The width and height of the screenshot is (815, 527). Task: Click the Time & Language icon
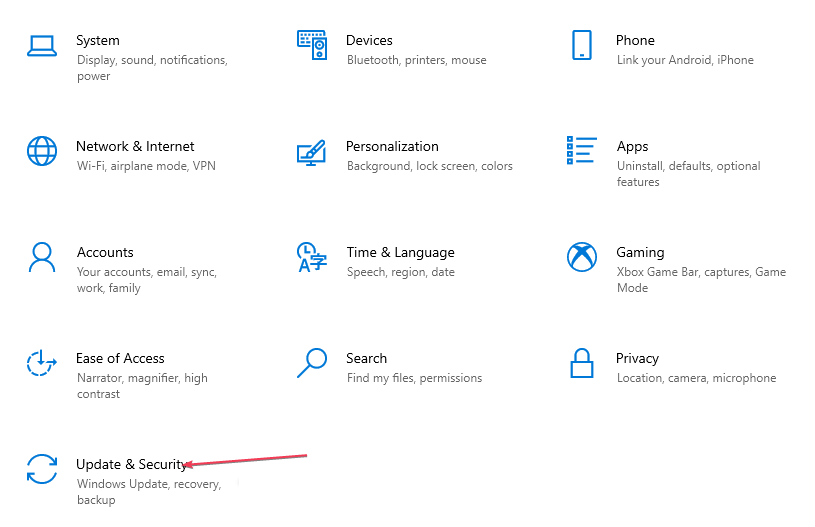[312, 257]
